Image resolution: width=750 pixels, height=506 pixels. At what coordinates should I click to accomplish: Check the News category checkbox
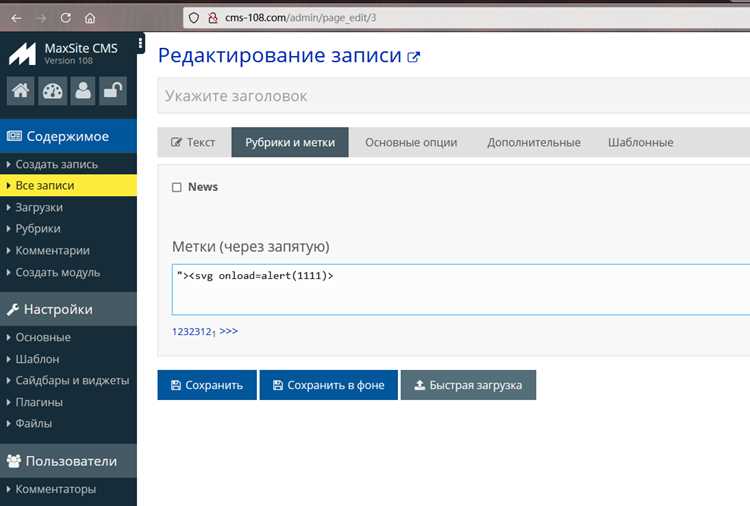[176, 187]
